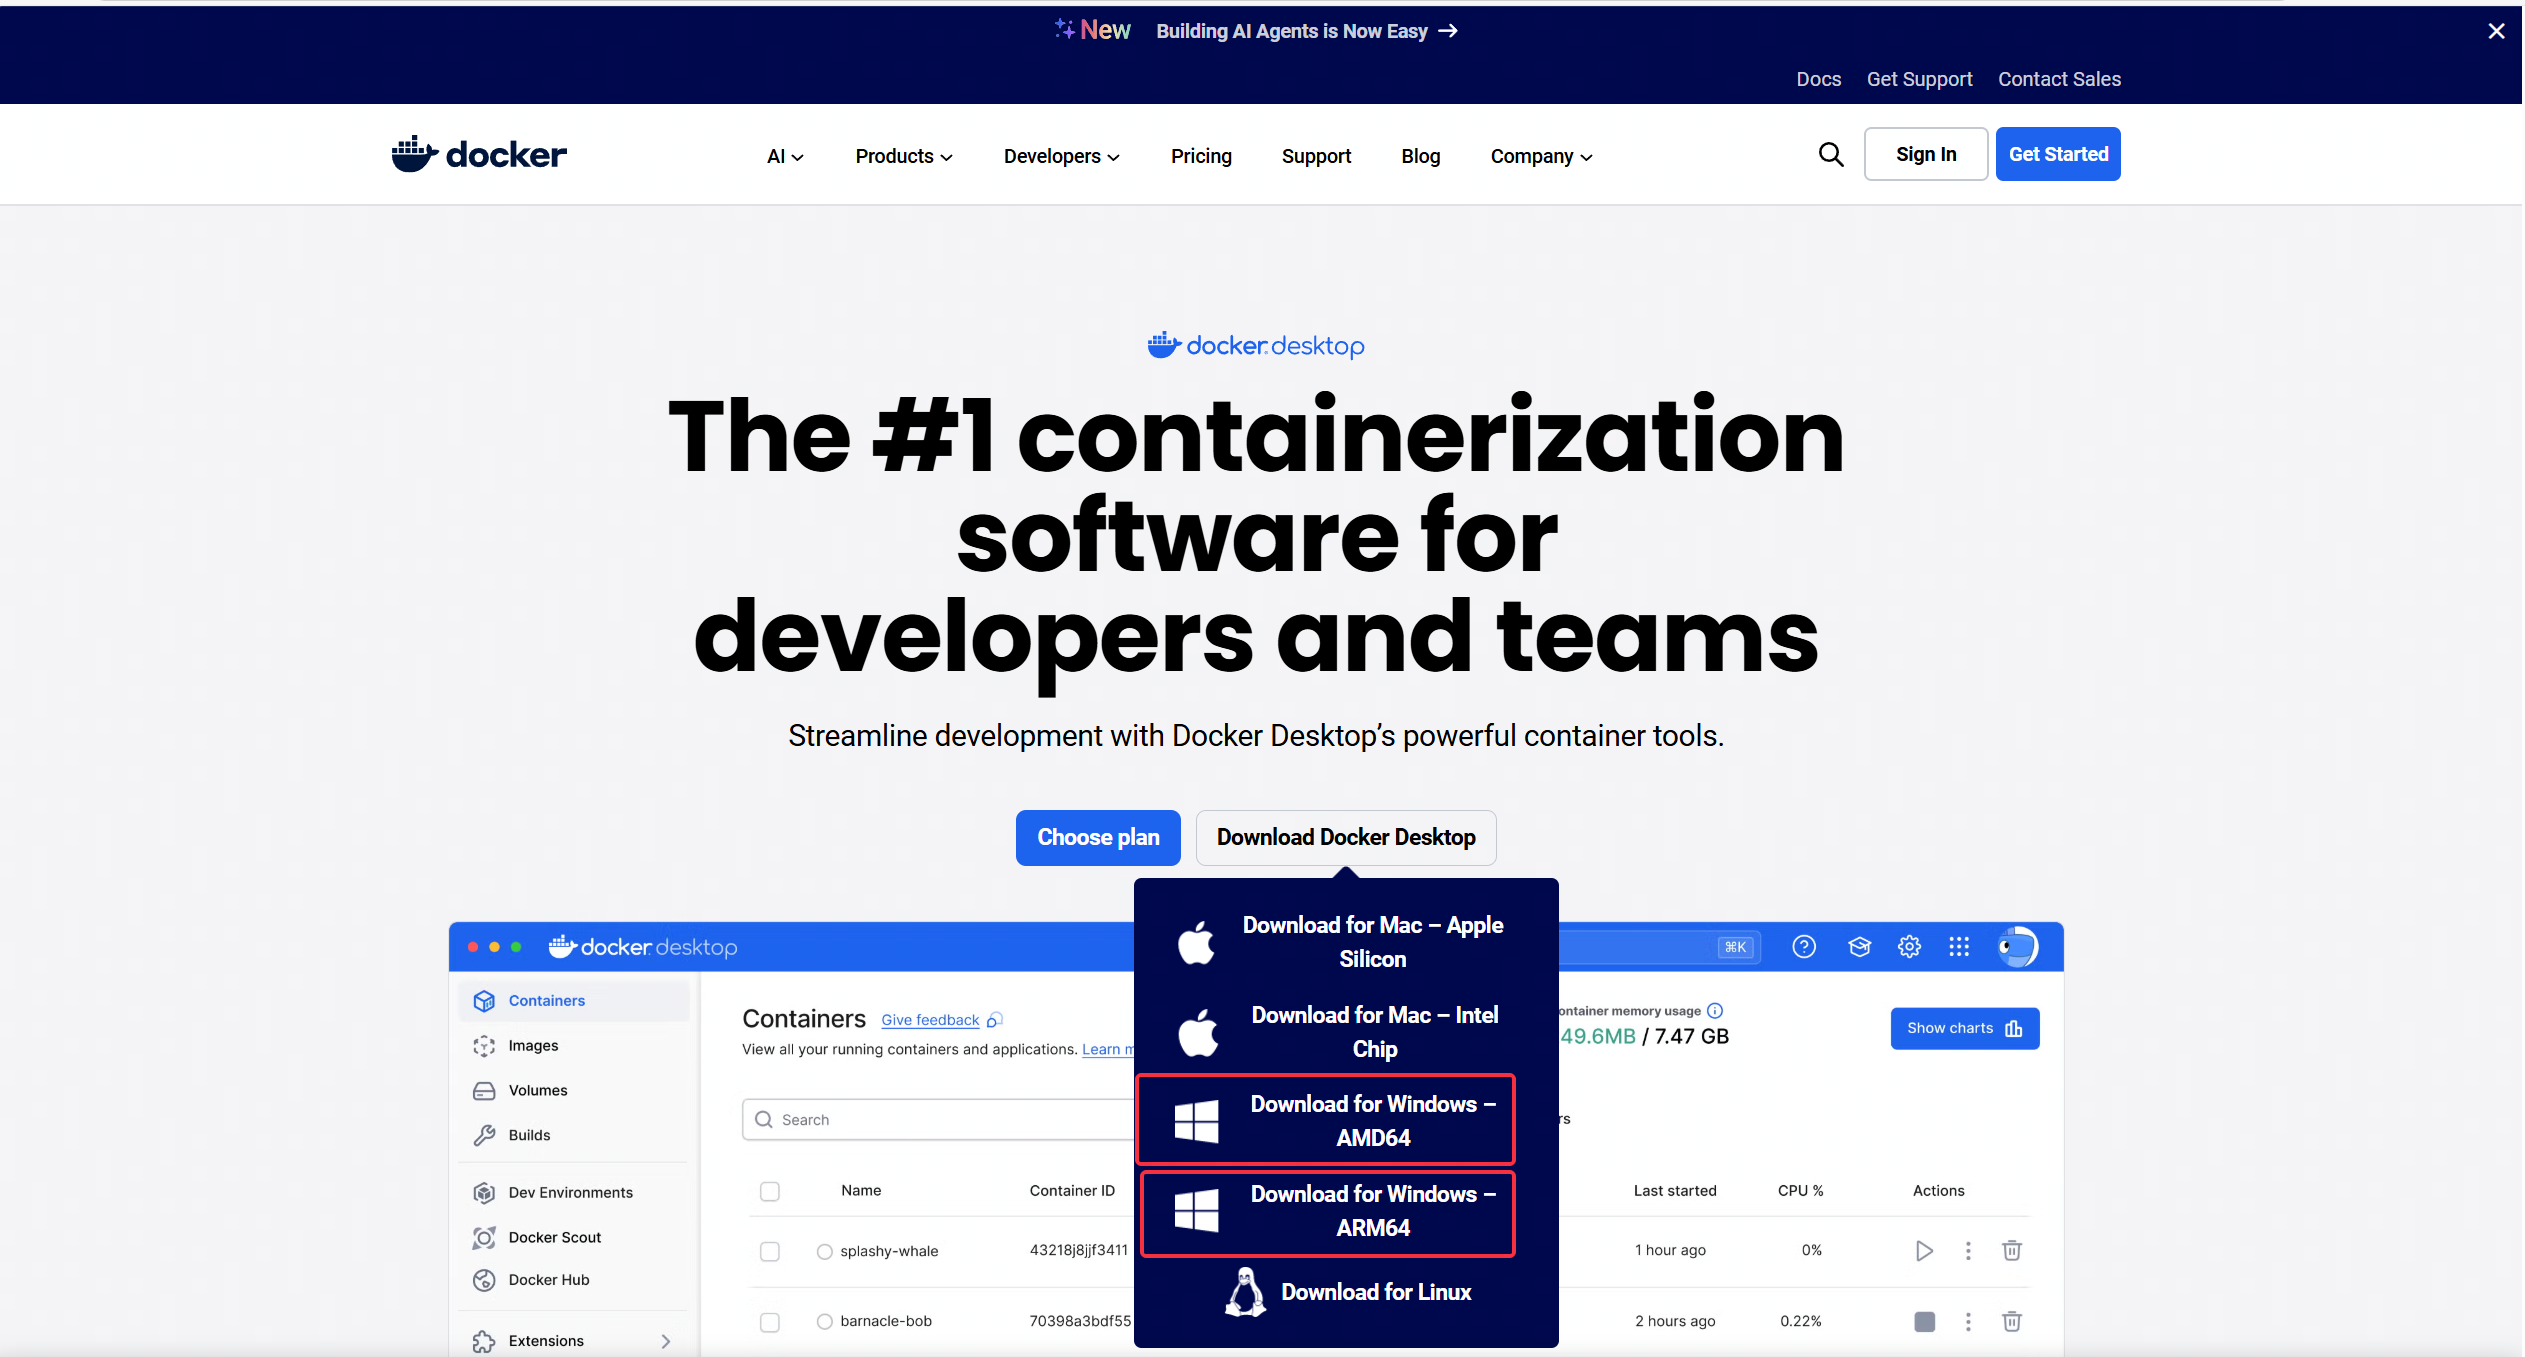Image resolution: width=2525 pixels, height=1357 pixels.
Task: Expand the AI dropdown menu
Action: 785,156
